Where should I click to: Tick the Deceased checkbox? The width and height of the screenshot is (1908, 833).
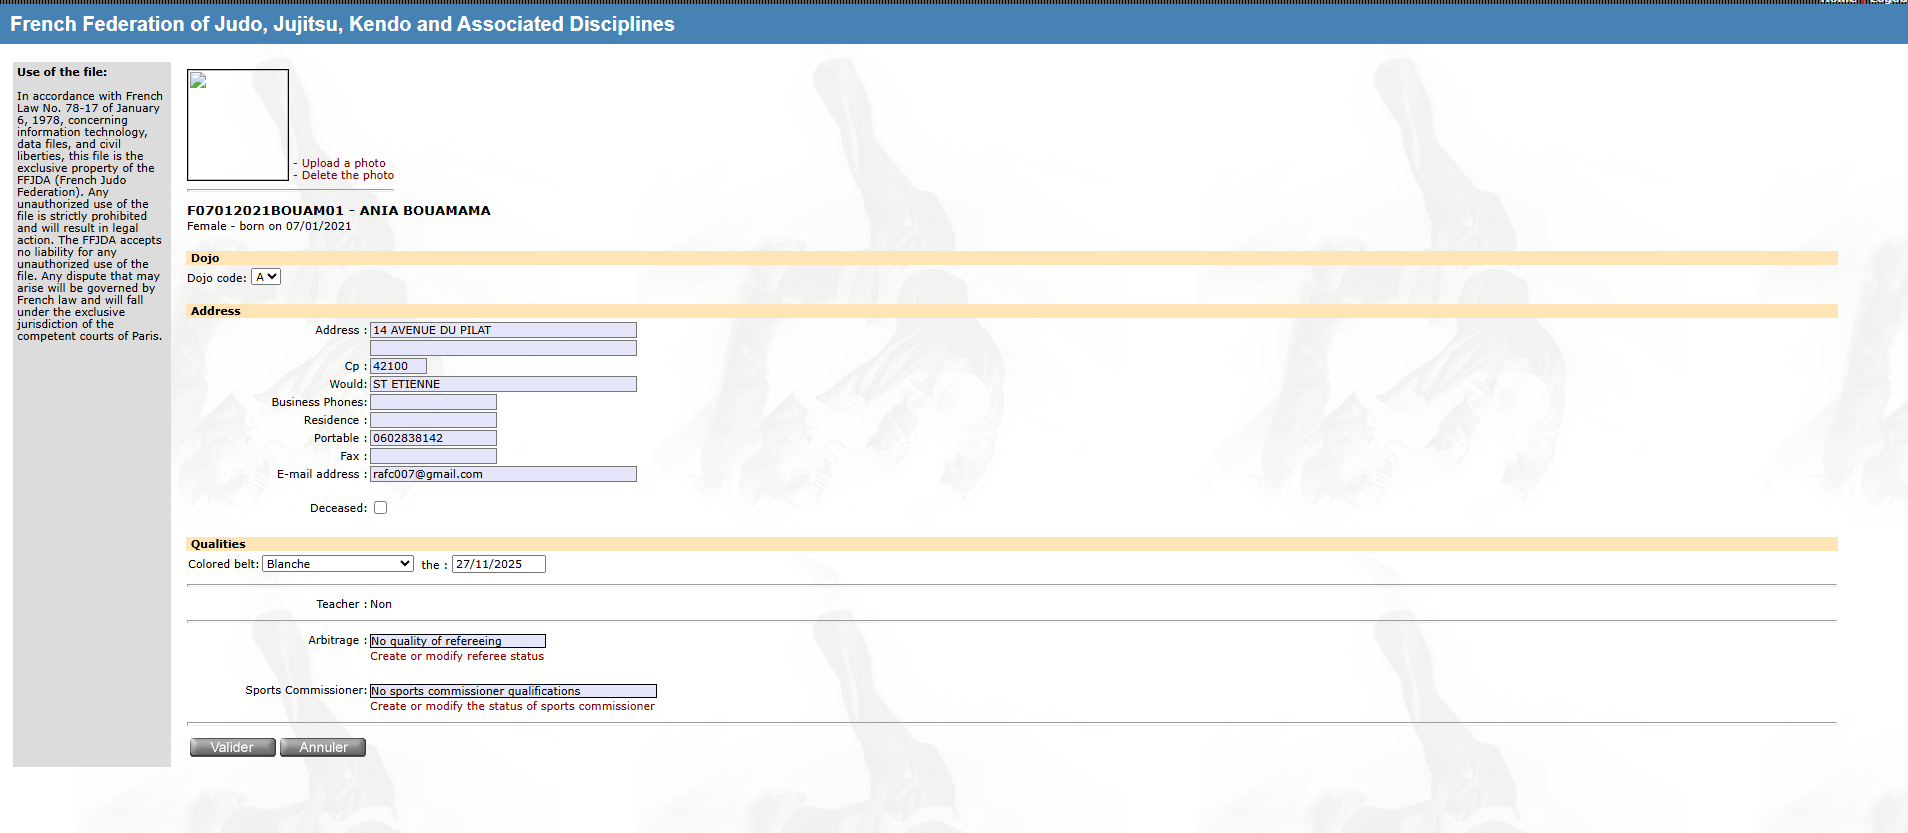(380, 508)
